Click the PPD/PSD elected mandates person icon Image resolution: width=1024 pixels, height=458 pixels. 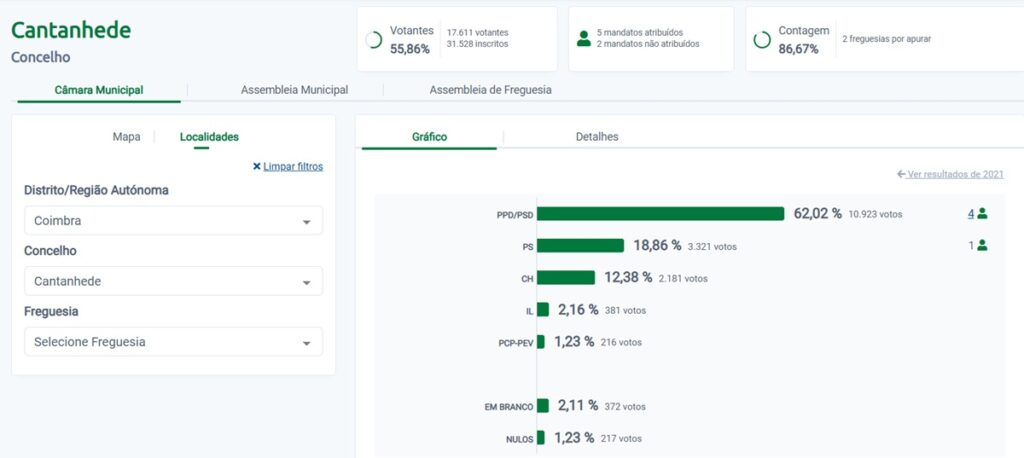click(x=982, y=214)
